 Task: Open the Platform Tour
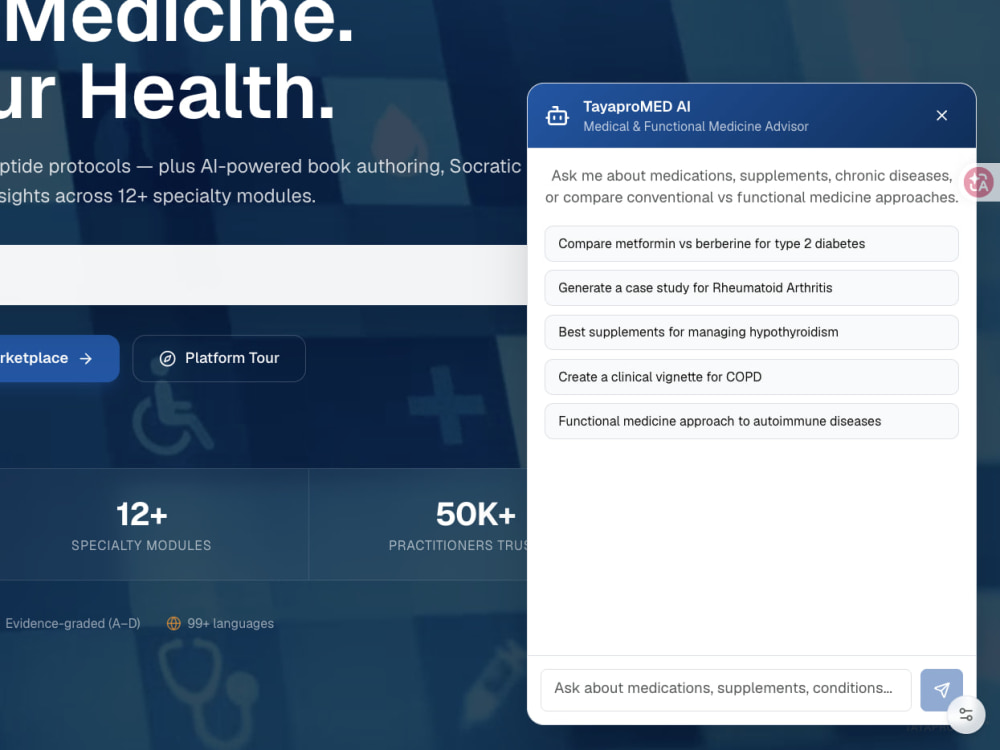(x=219, y=358)
